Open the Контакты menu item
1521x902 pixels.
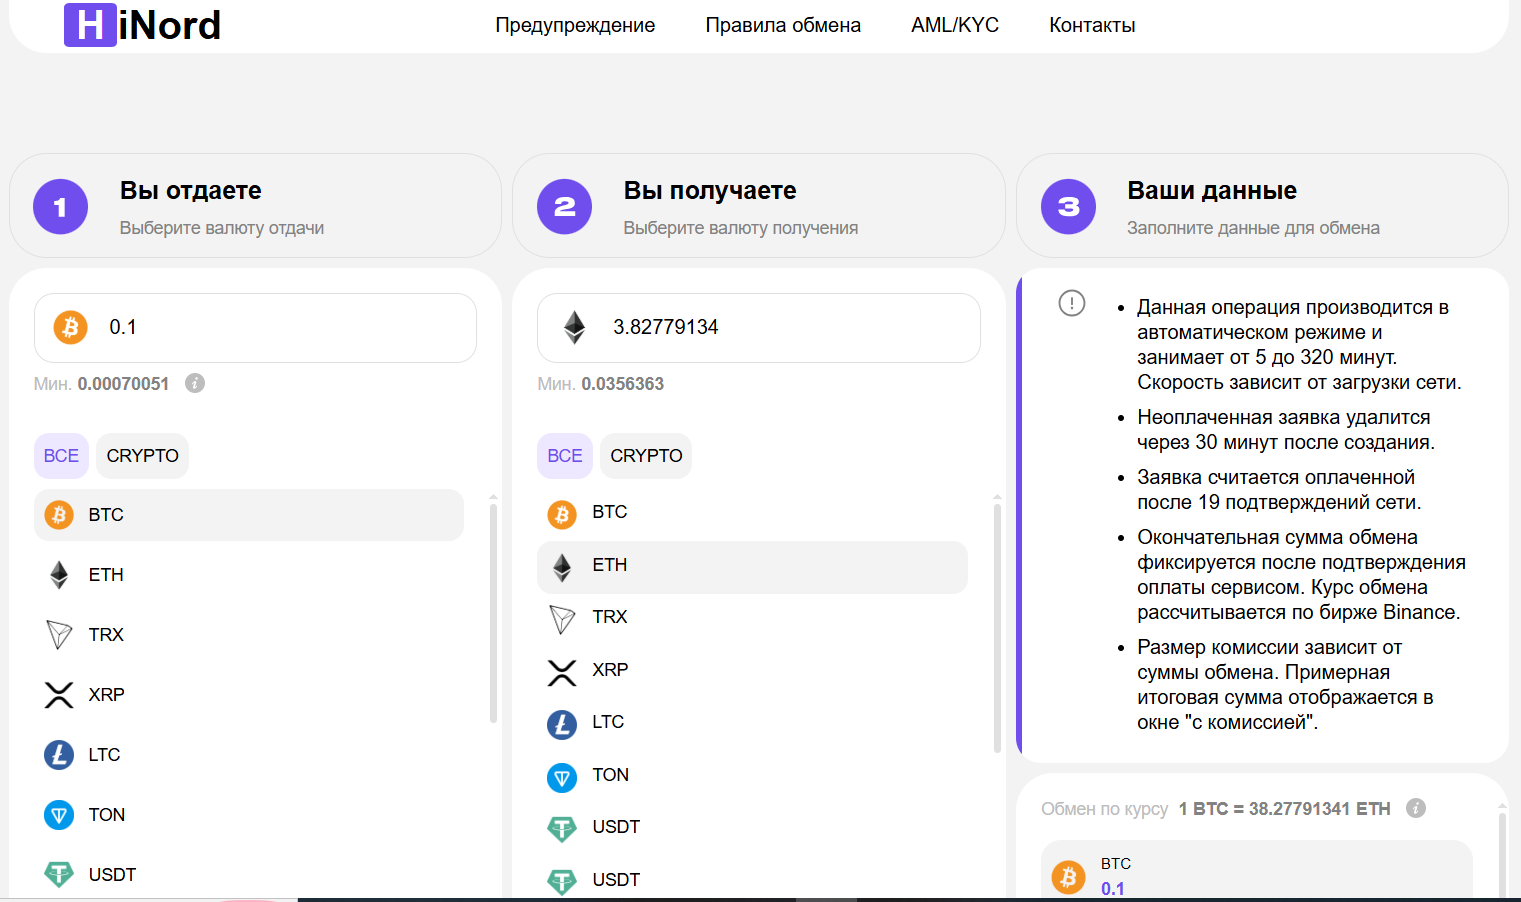tap(1092, 25)
